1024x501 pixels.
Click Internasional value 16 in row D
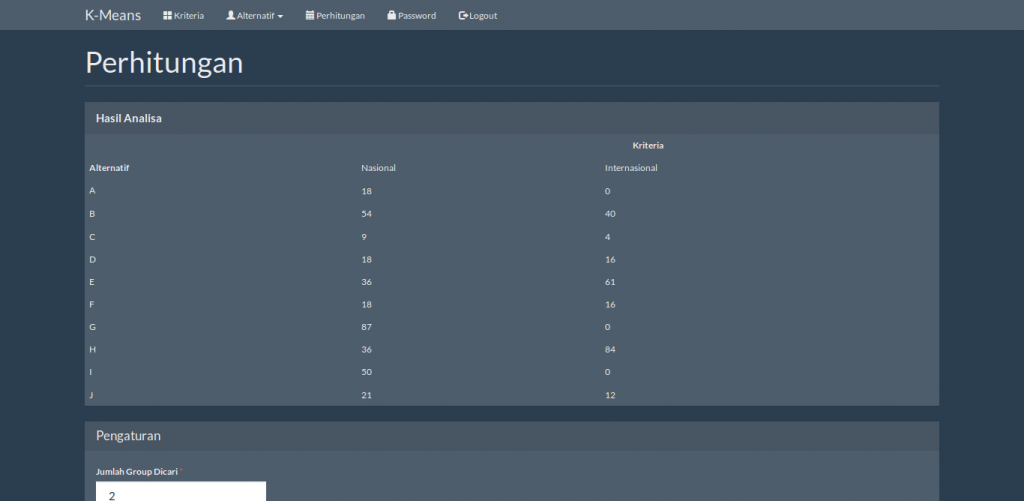pos(610,259)
